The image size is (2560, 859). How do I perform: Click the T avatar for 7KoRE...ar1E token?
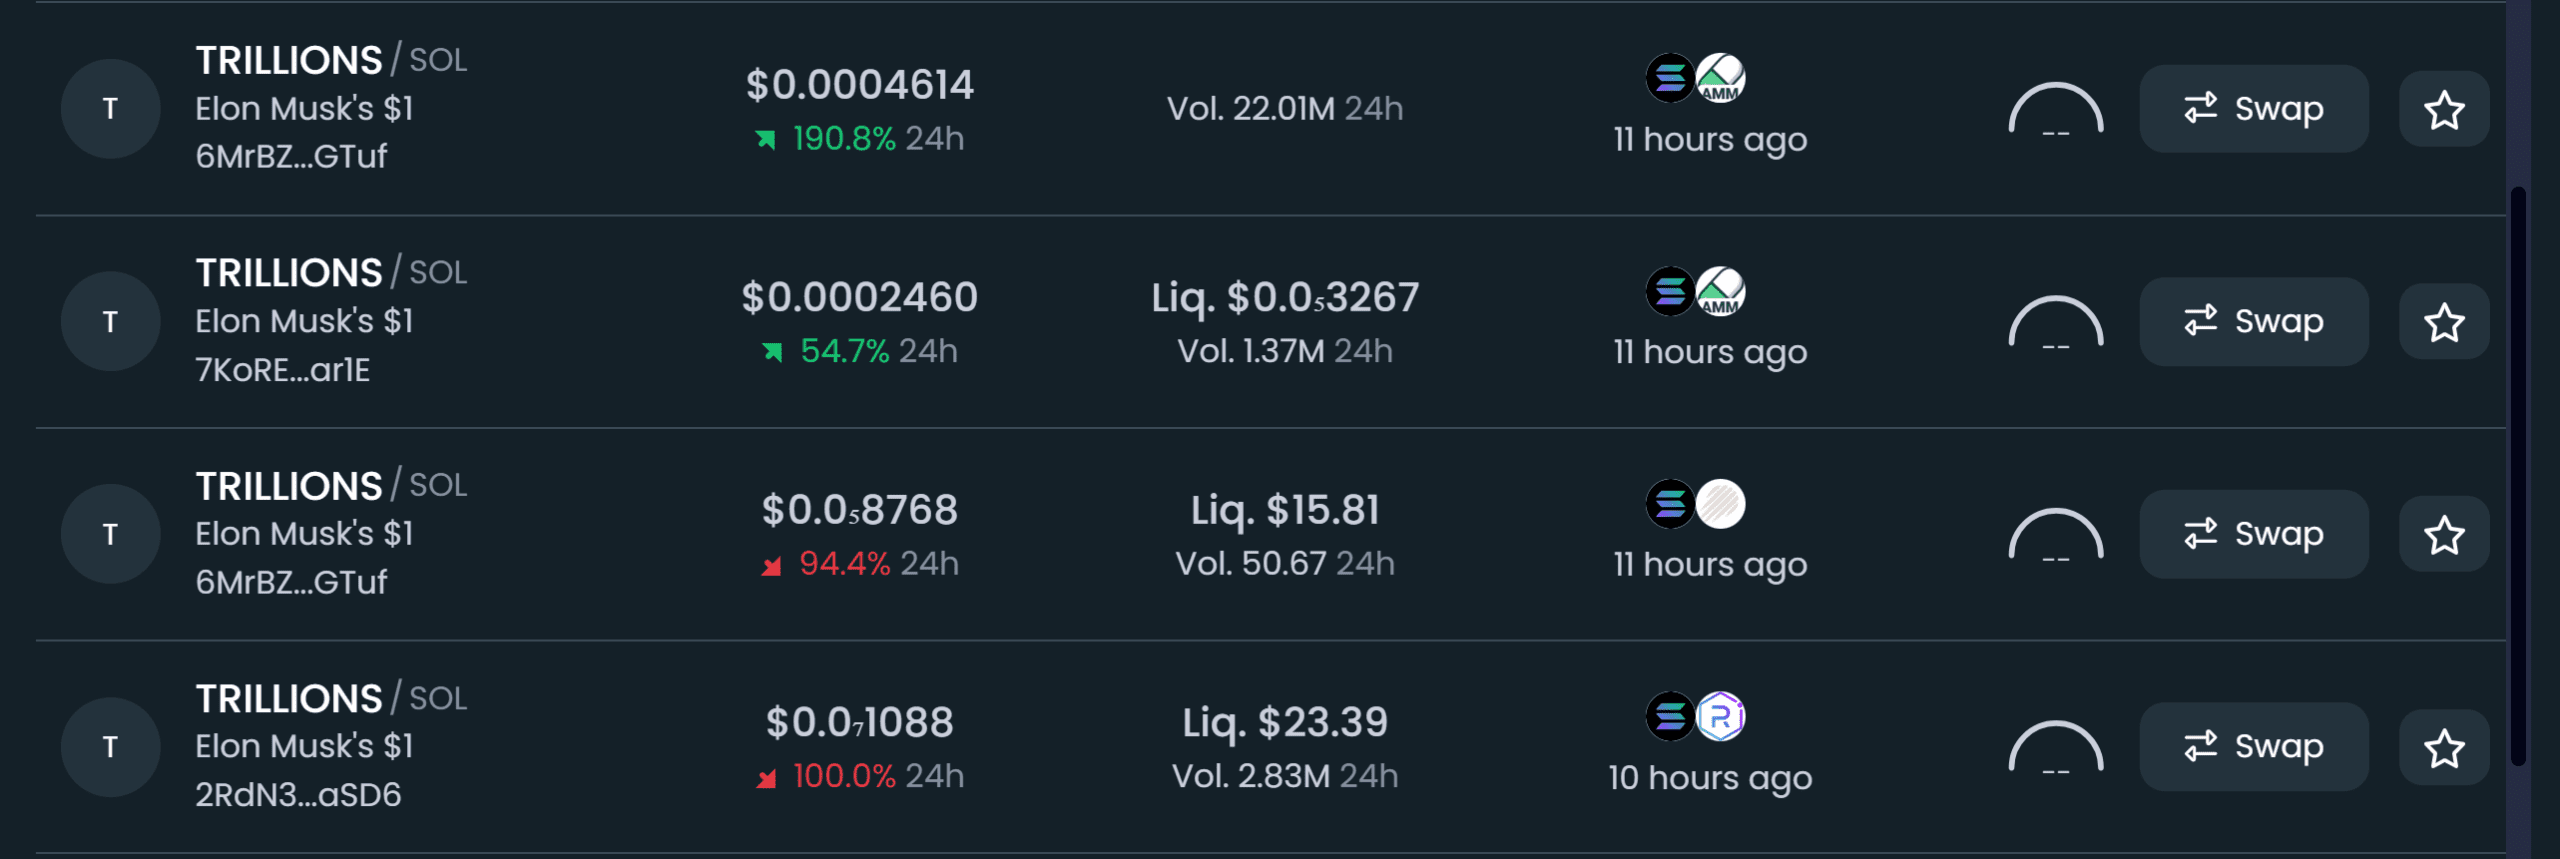[110, 322]
